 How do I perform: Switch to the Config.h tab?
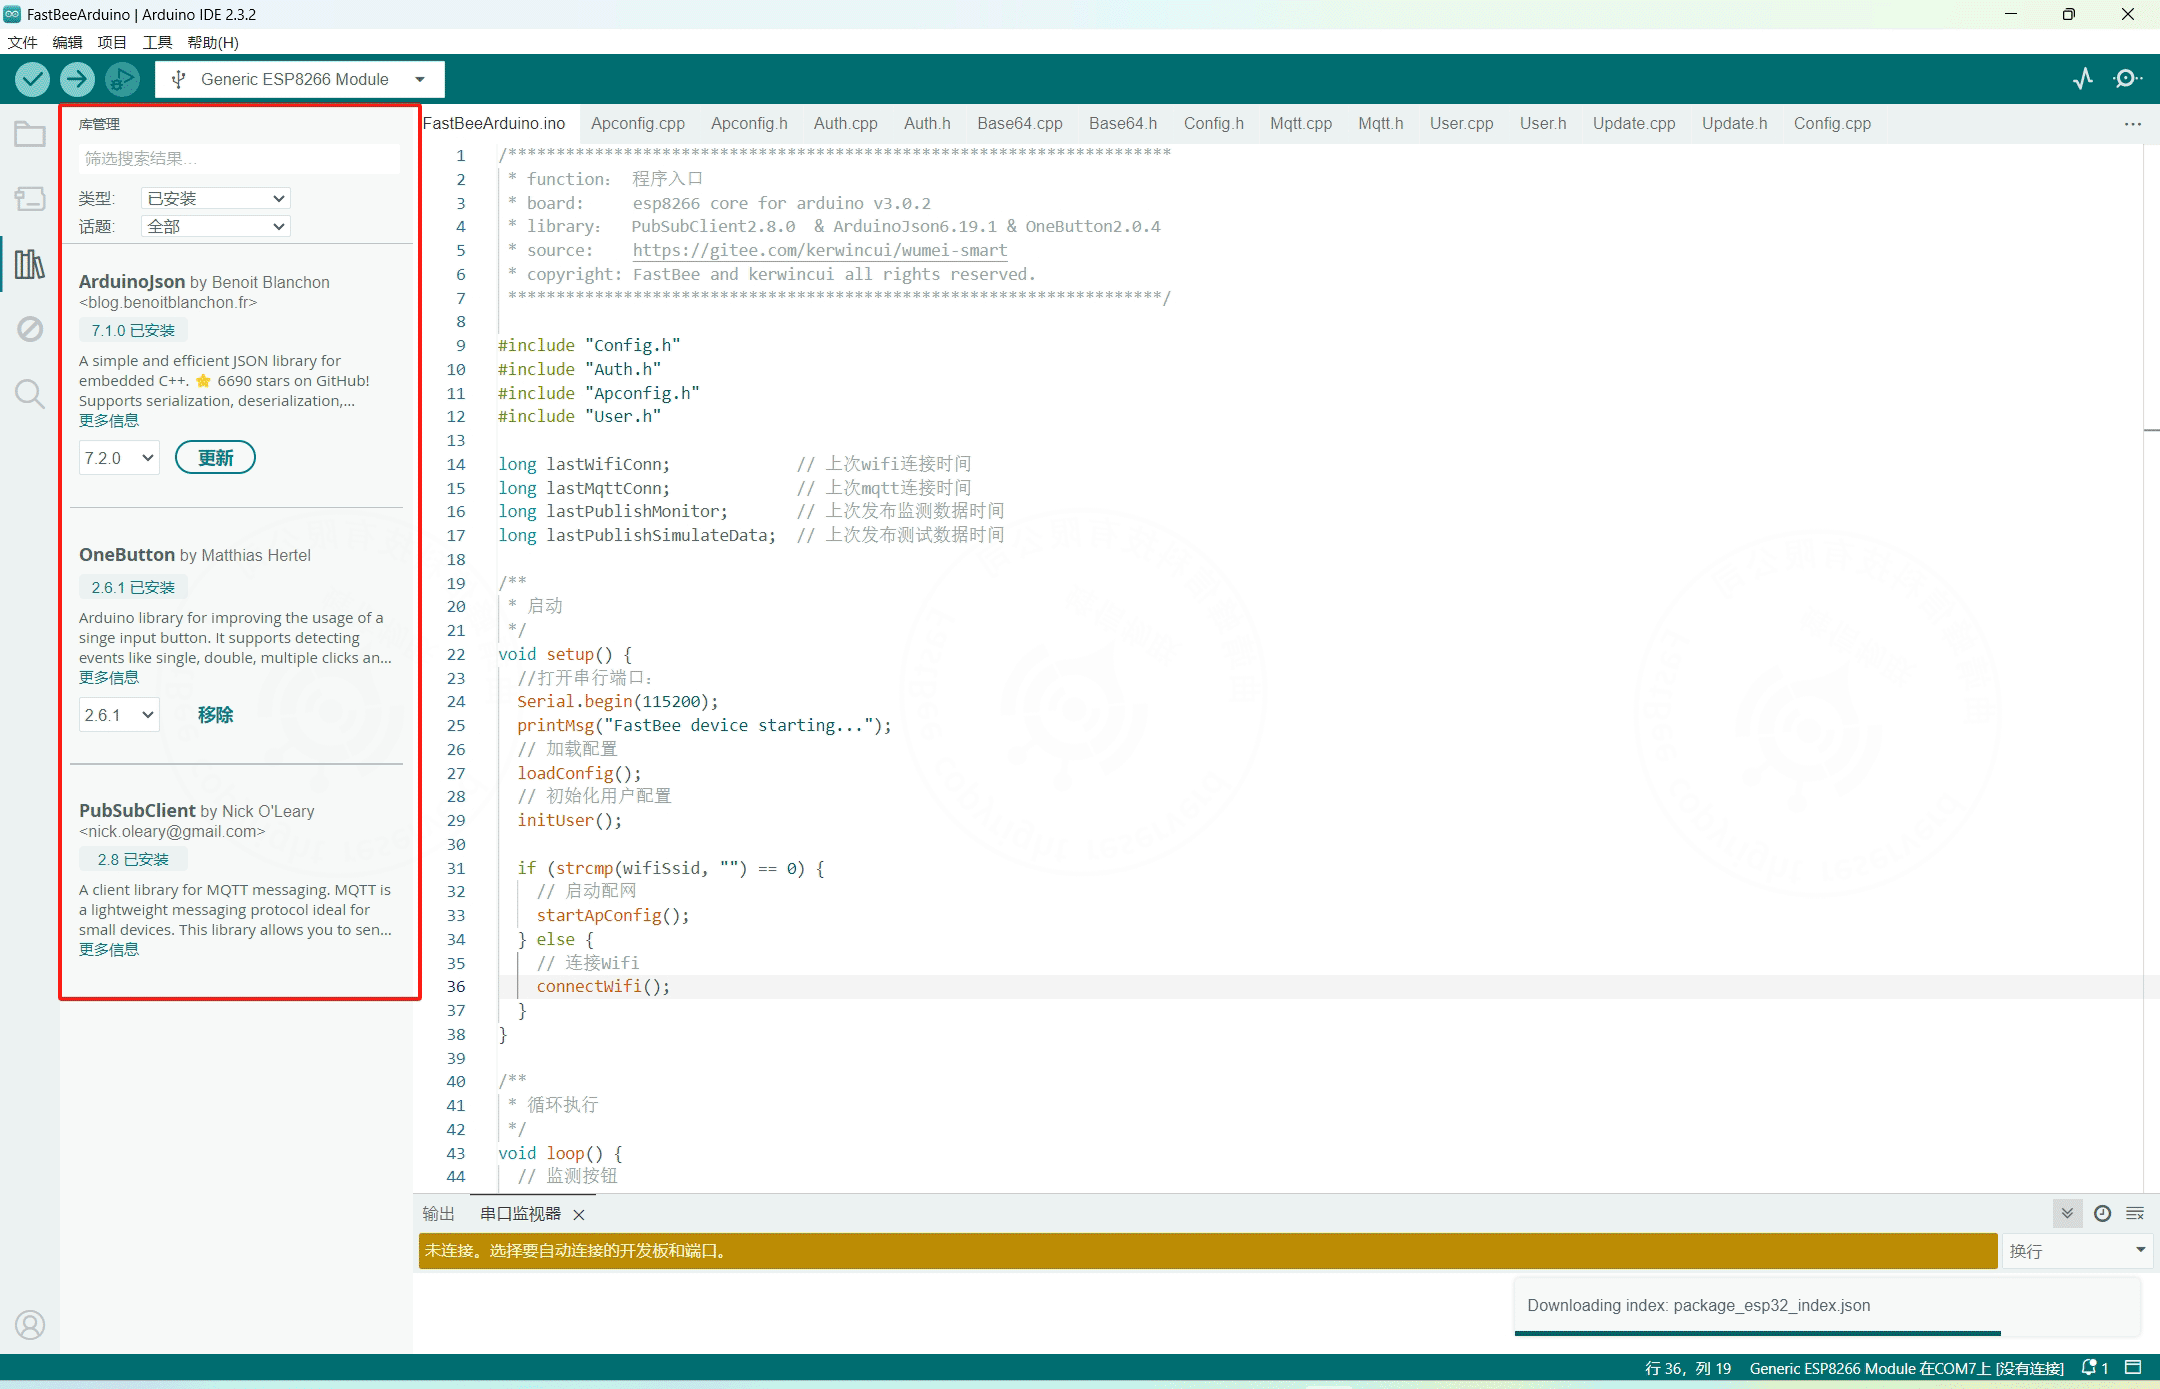(x=1214, y=124)
